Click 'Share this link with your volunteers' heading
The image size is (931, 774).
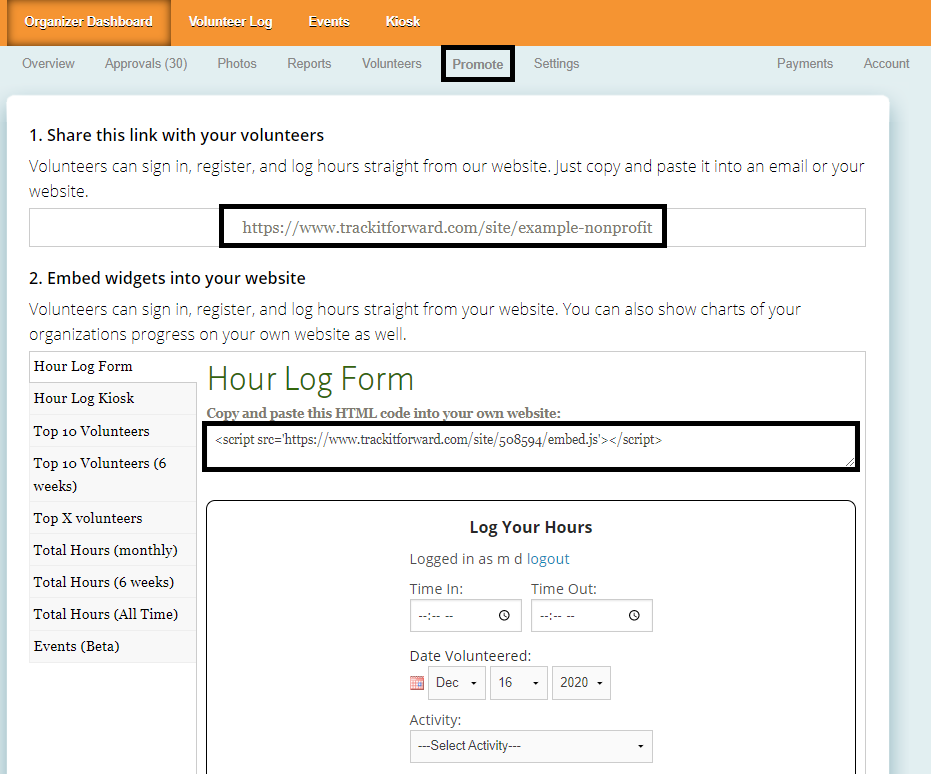[176, 135]
